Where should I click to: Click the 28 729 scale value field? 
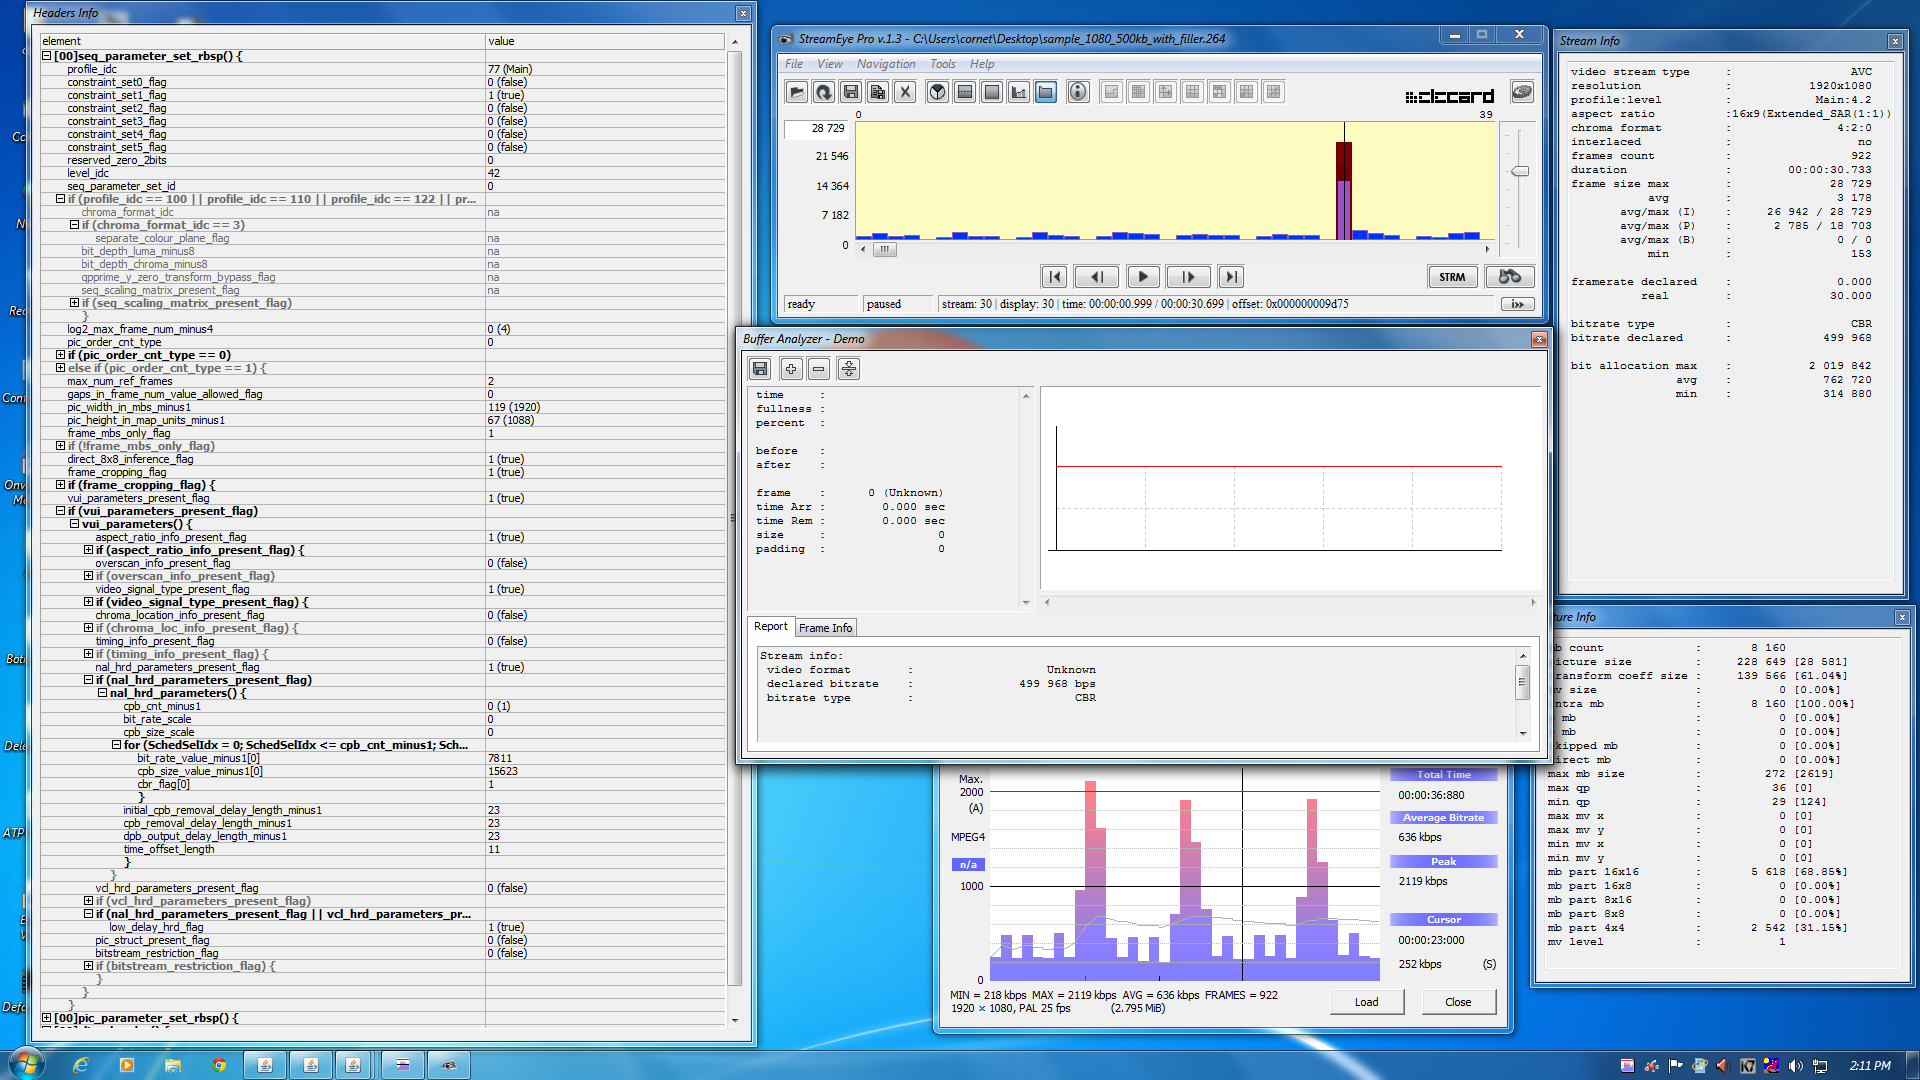click(x=816, y=129)
